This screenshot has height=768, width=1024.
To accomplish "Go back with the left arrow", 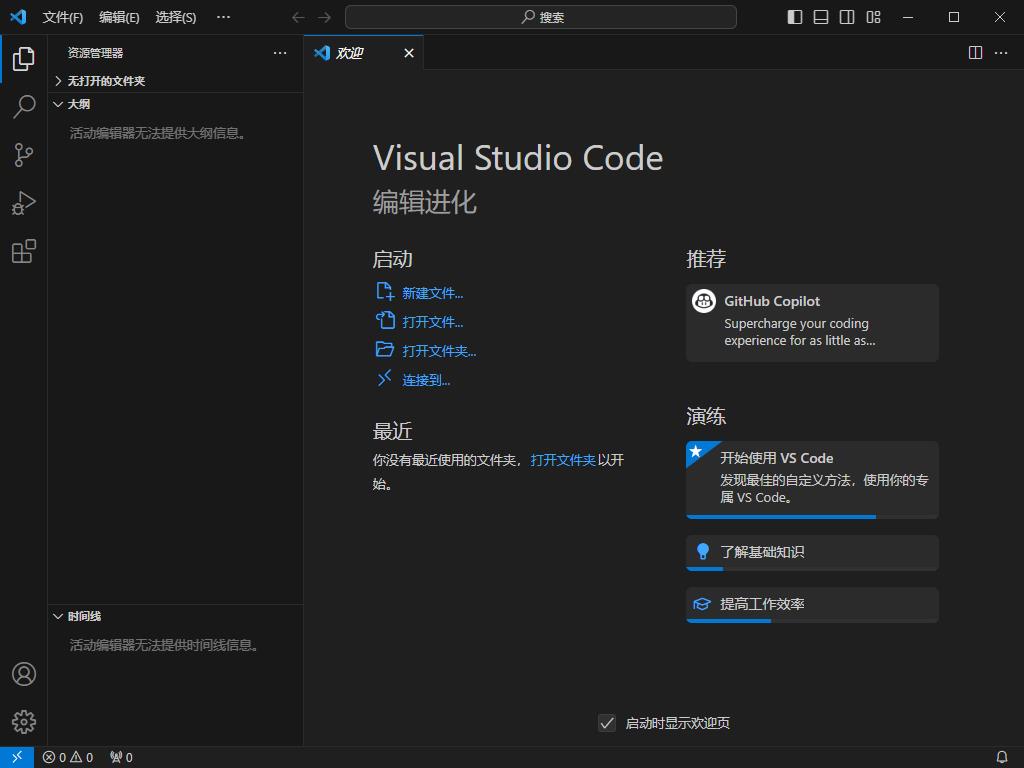I will click(298, 17).
